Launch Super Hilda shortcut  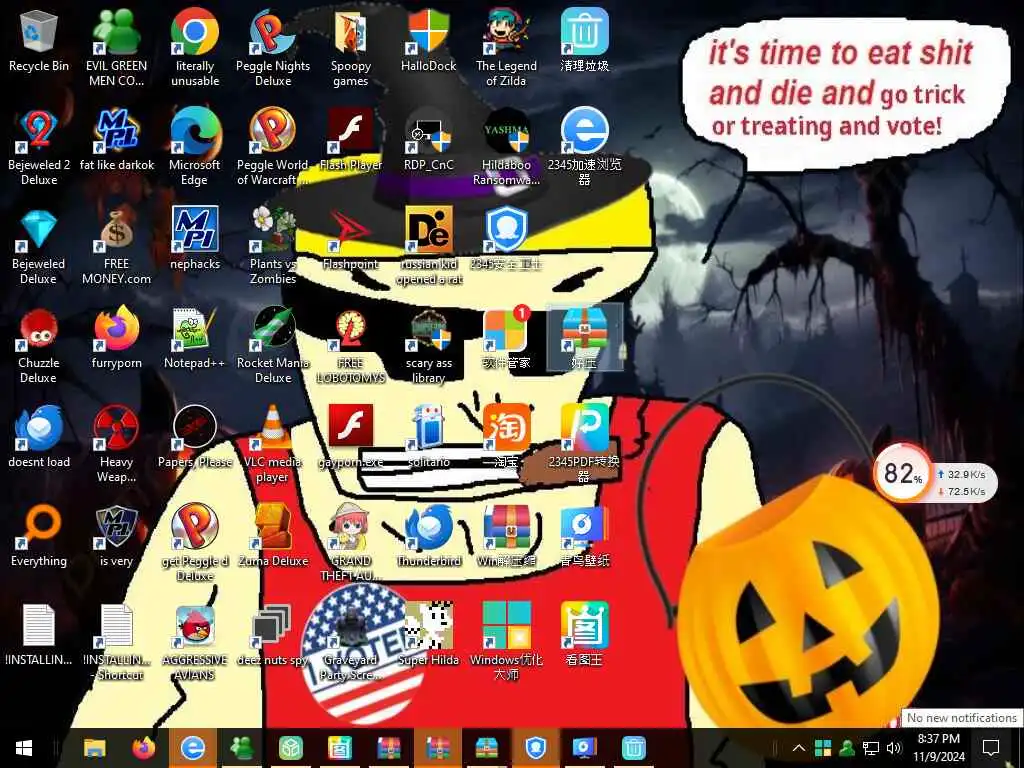428,635
